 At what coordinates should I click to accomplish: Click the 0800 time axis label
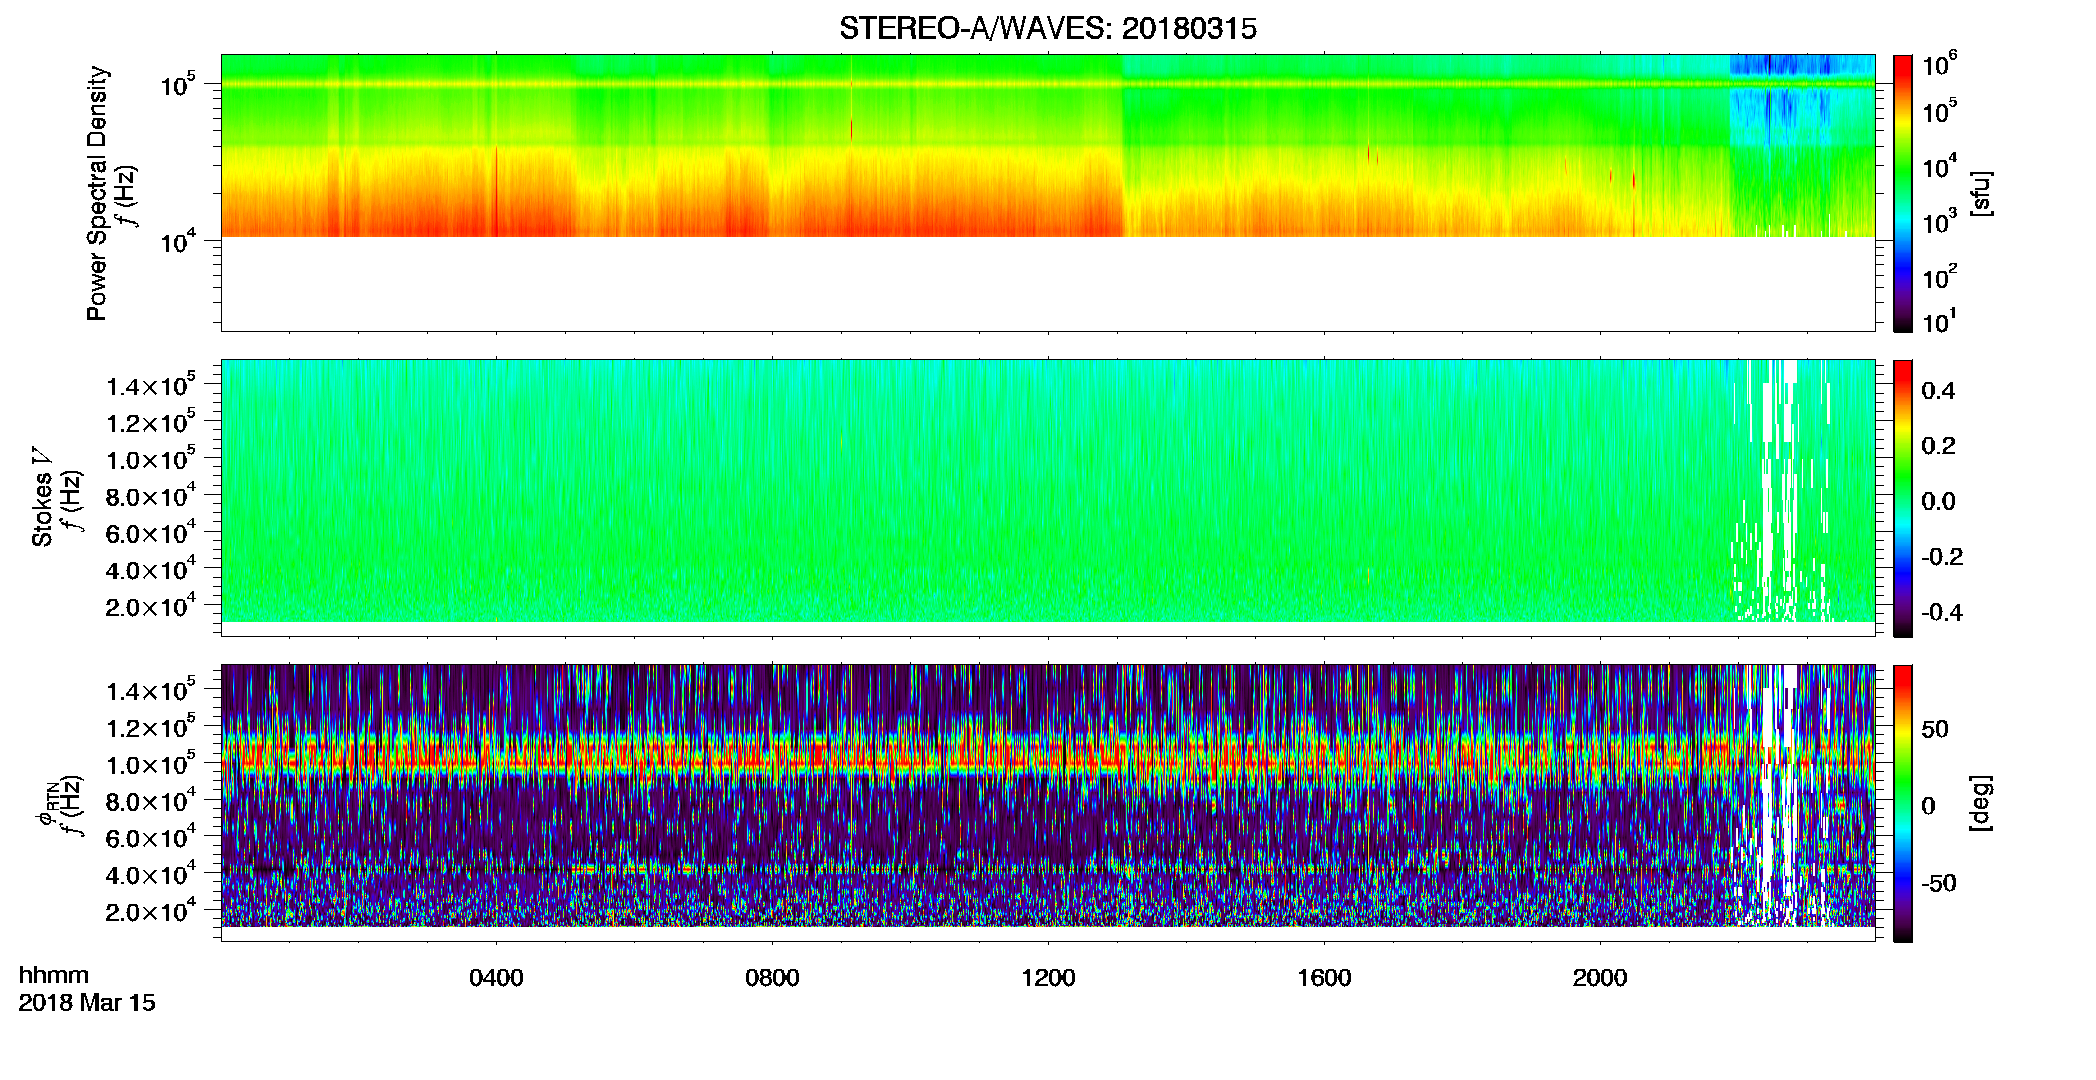772,978
